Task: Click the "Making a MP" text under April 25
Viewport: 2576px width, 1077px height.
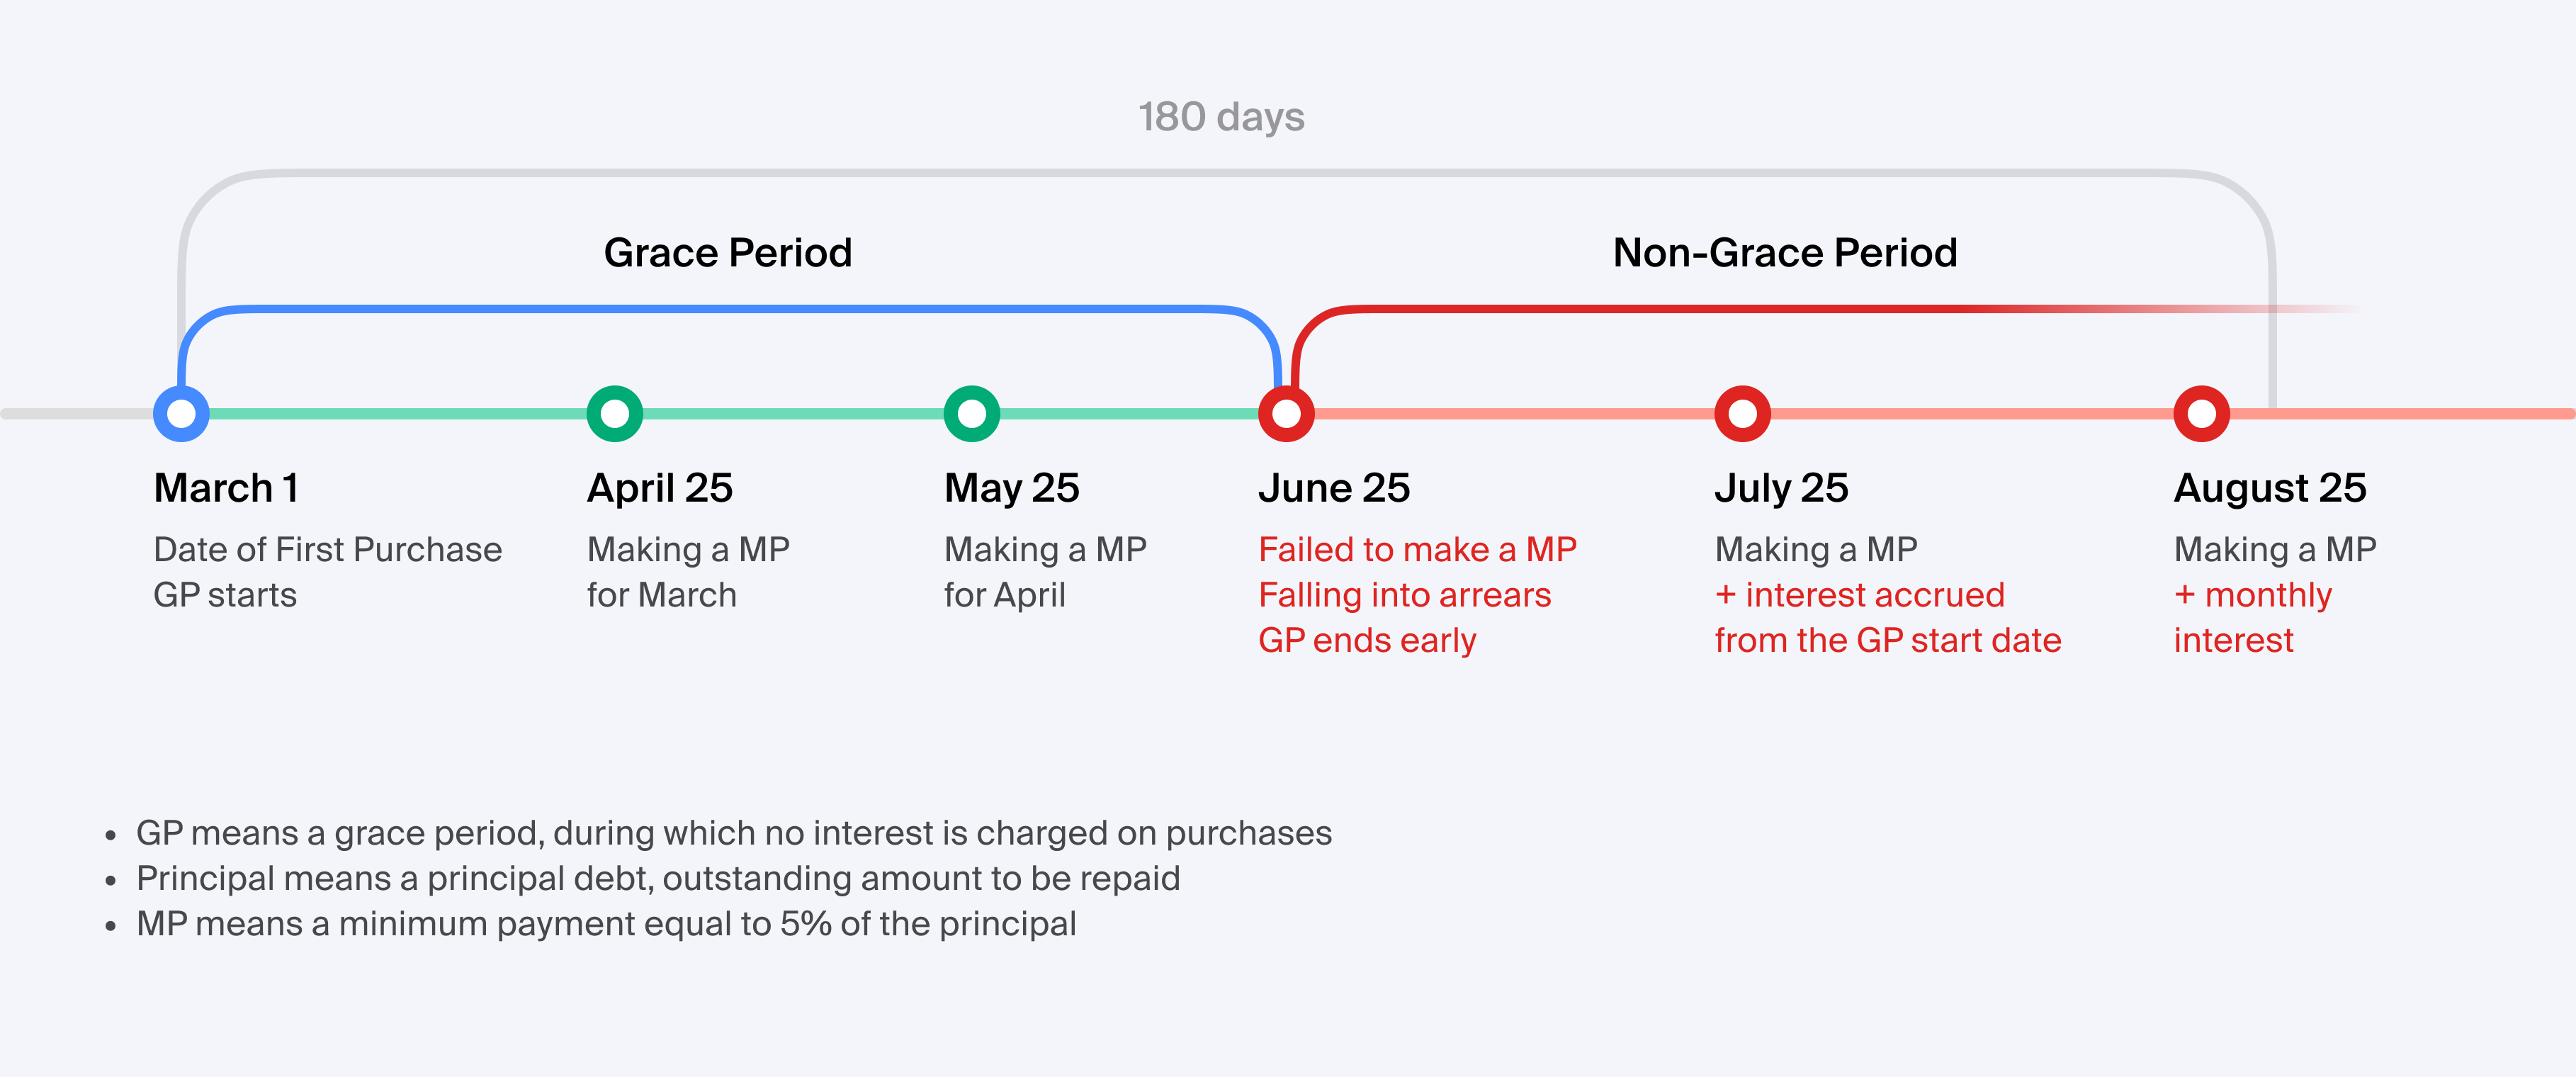Action: click(688, 549)
